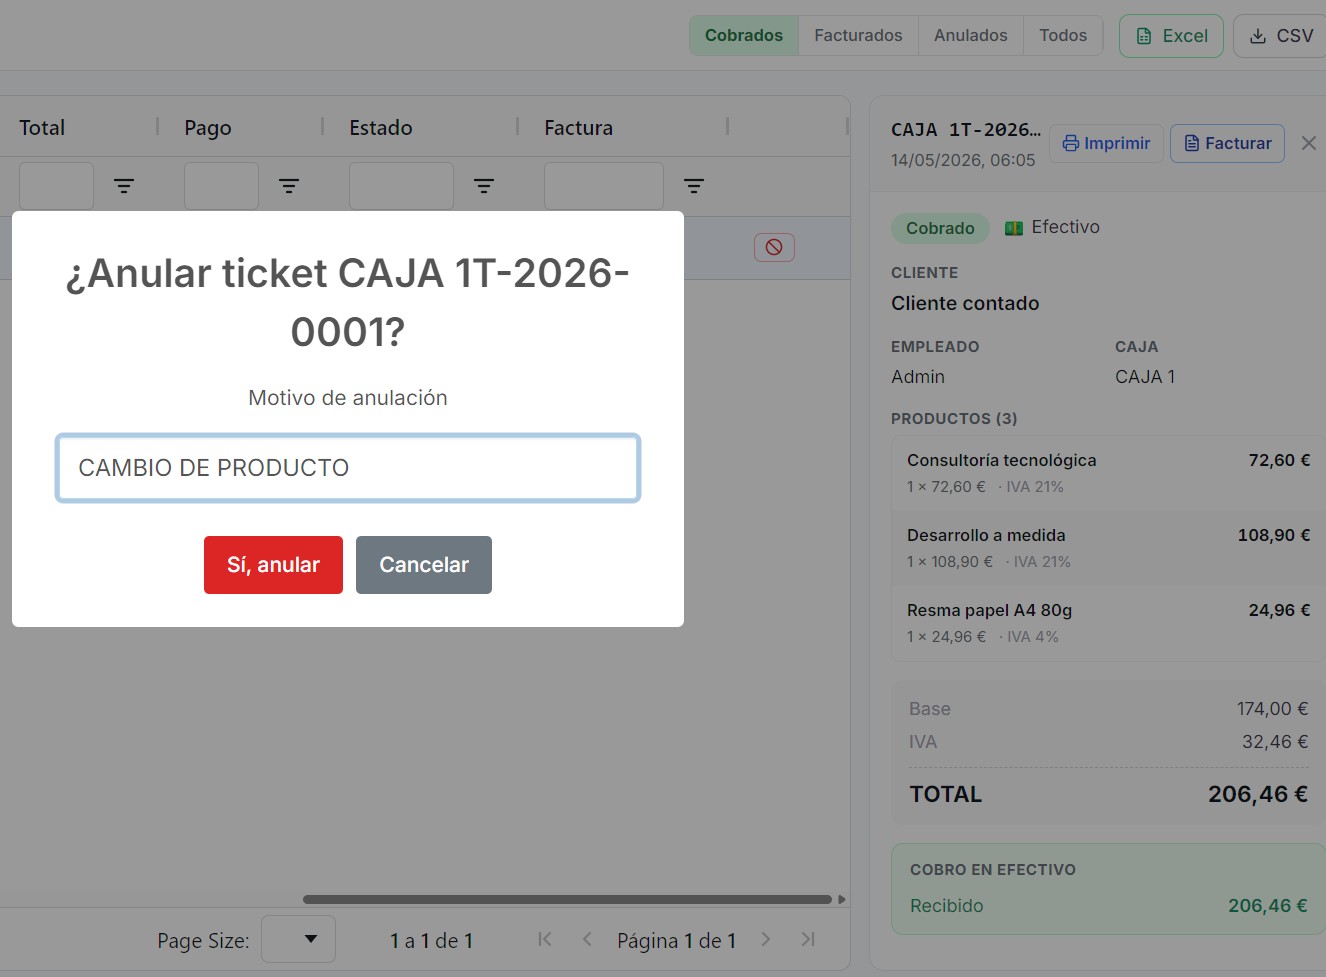The width and height of the screenshot is (1326, 977).
Task: Confirm with the Sí, anular button
Action: pyautogui.click(x=273, y=565)
